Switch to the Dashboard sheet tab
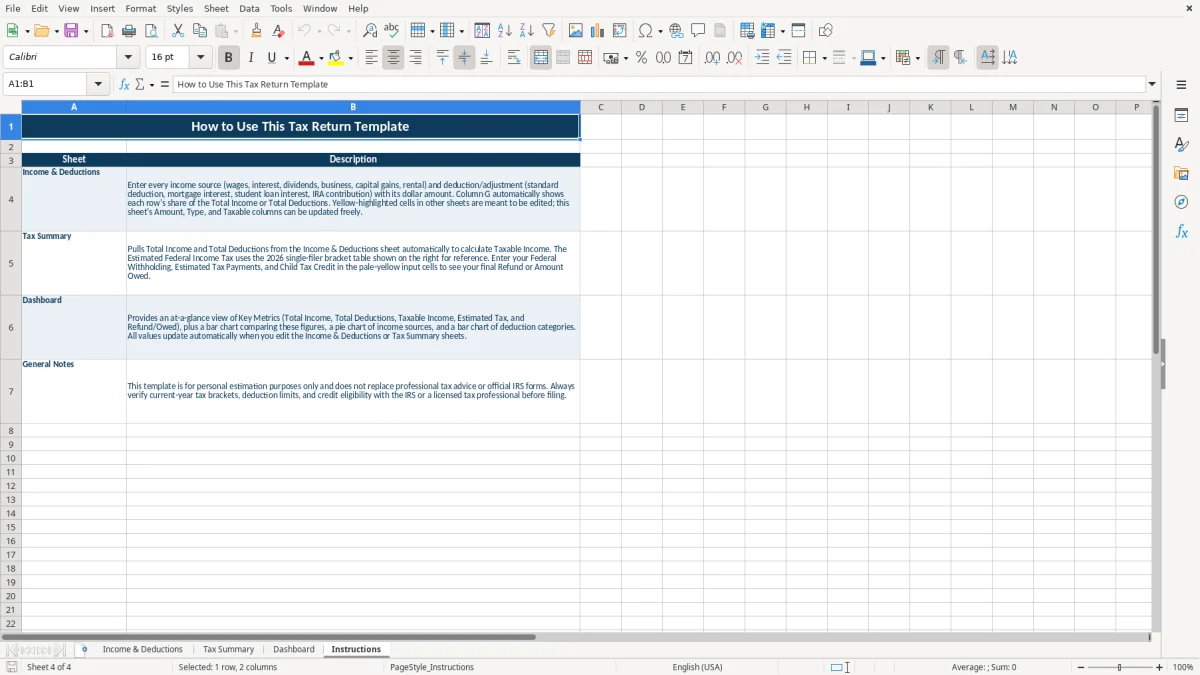The width and height of the screenshot is (1200, 675). [294, 649]
